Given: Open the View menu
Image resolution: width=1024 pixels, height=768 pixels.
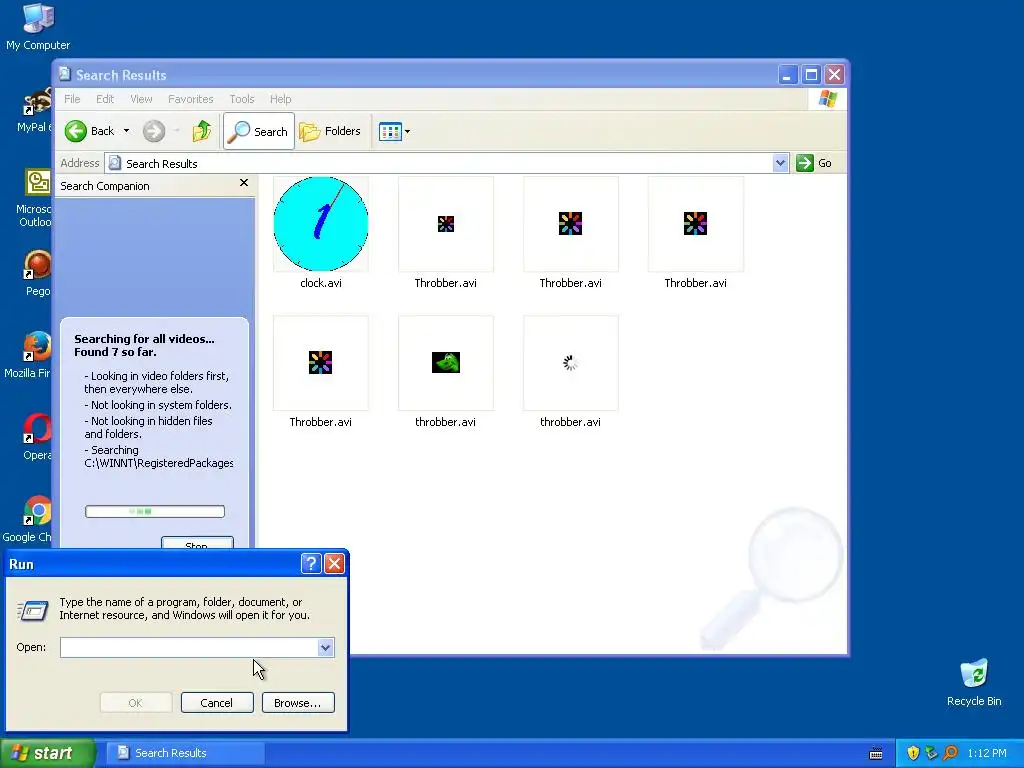Looking at the screenshot, I should pyautogui.click(x=141, y=99).
